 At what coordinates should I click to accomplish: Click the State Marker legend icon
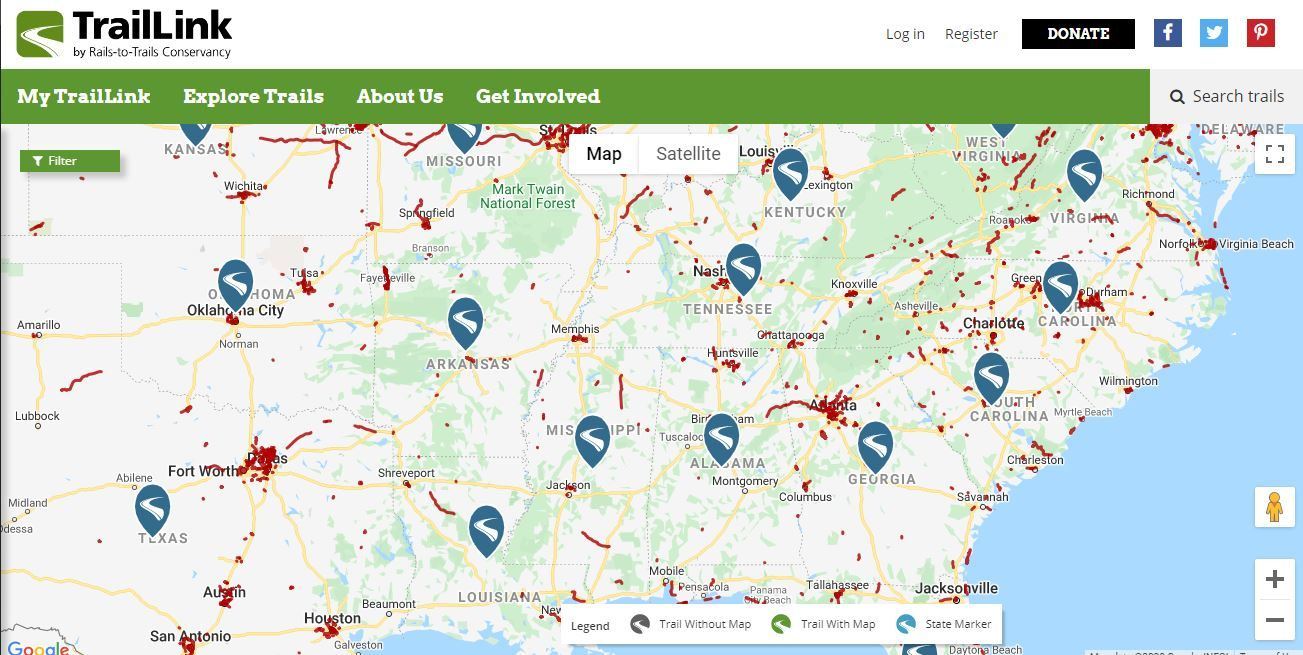click(x=906, y=624)
